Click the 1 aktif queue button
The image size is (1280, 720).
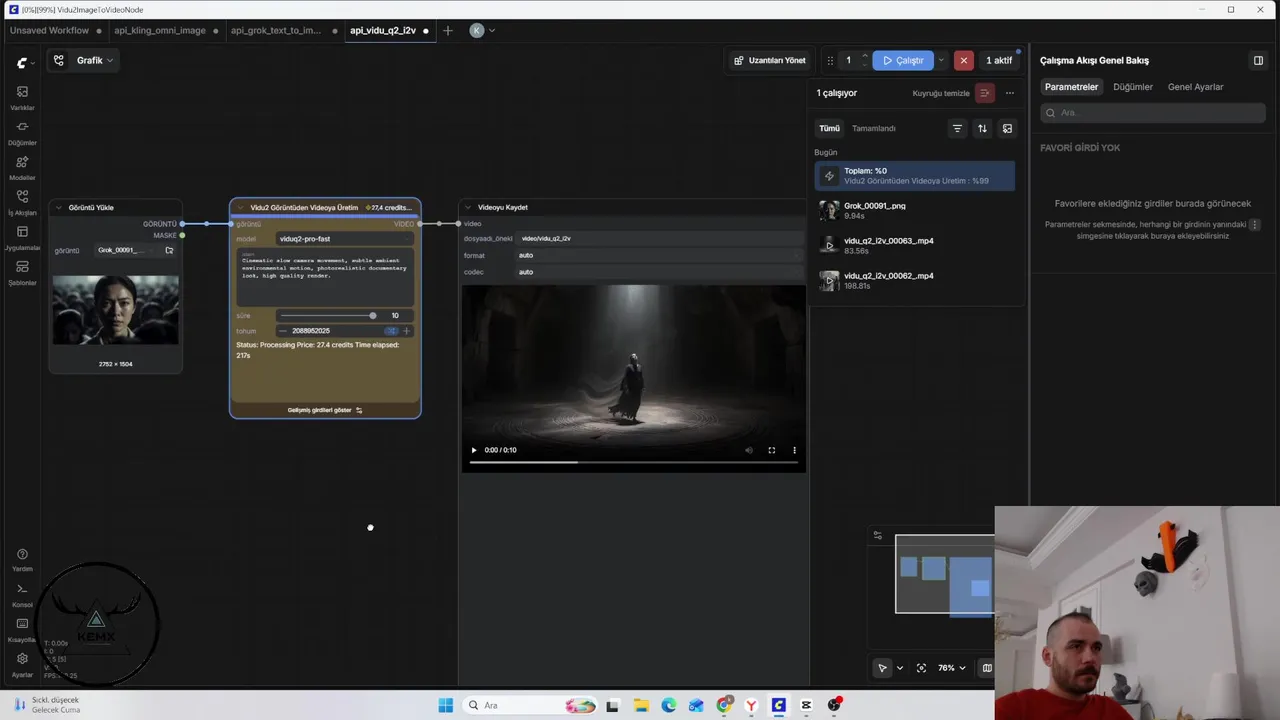point(999,61)
